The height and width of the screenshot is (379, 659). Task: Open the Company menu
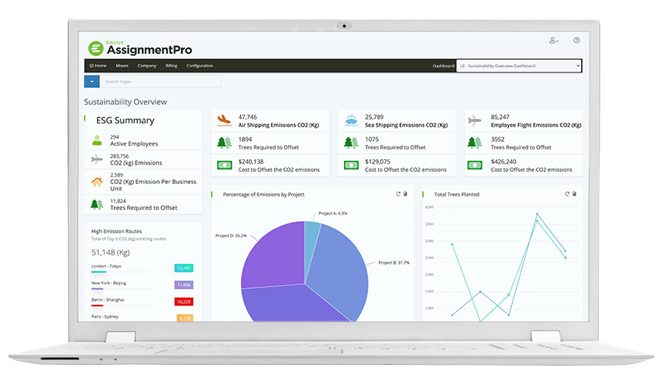click(x=147, y=66)
